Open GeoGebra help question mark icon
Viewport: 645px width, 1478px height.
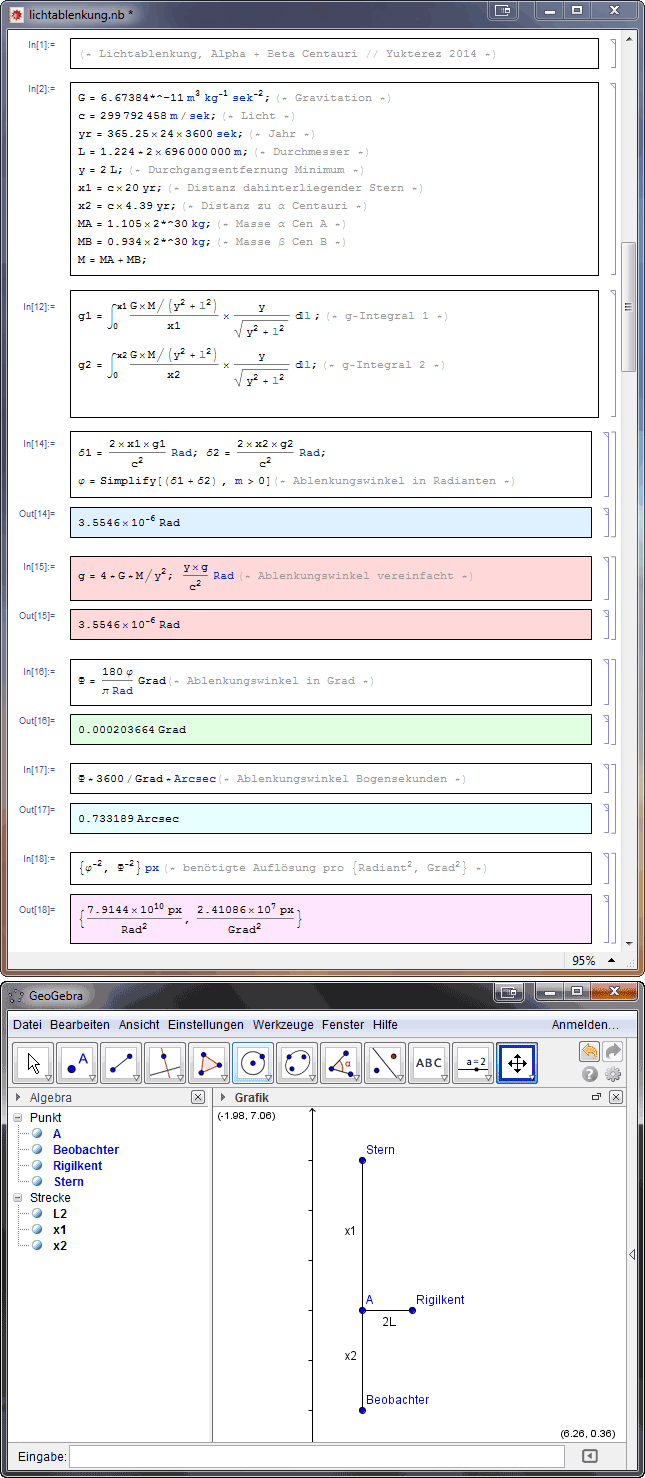(590, 1075)
